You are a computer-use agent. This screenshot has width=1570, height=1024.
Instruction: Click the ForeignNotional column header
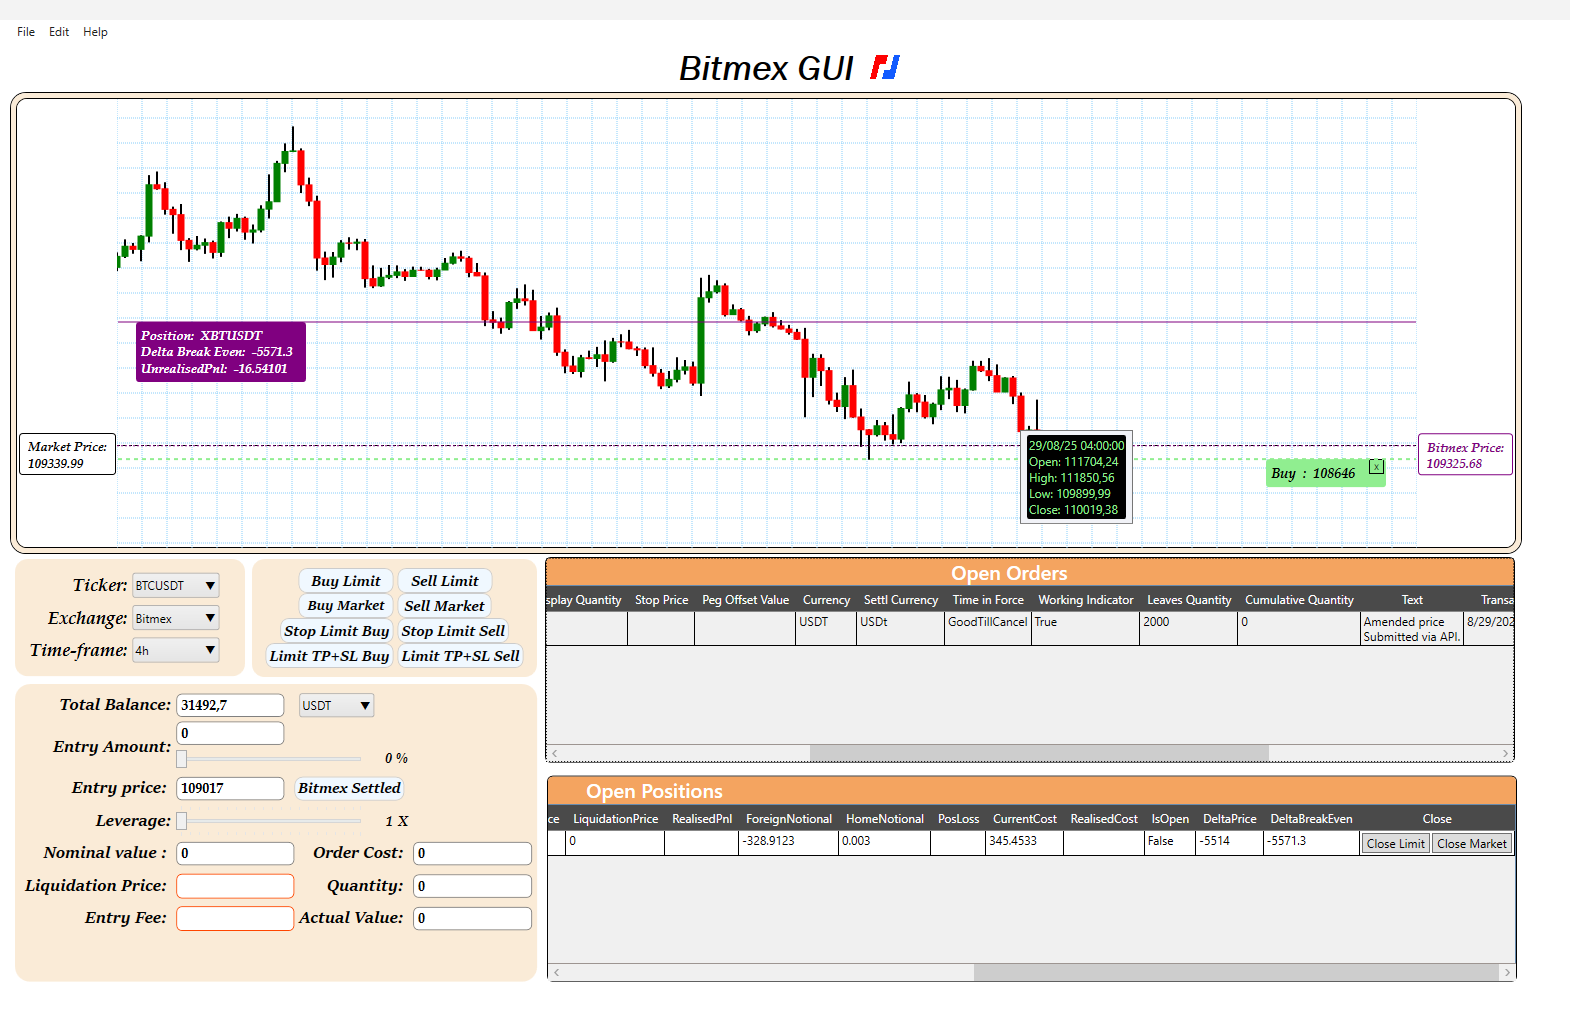(789, 819)
